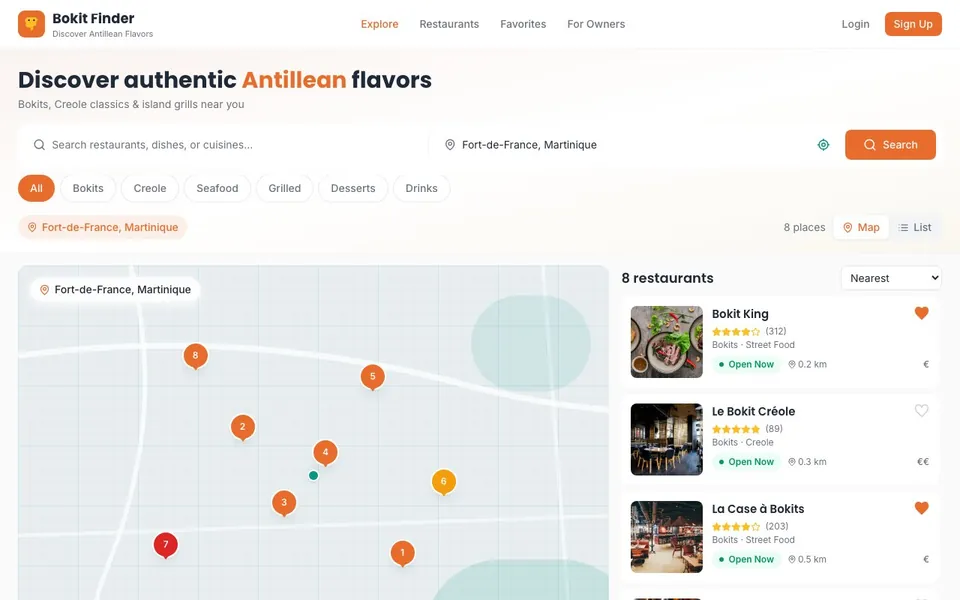Click map pin number 2
Screen dimensions: 960x600
pos(242,427)
